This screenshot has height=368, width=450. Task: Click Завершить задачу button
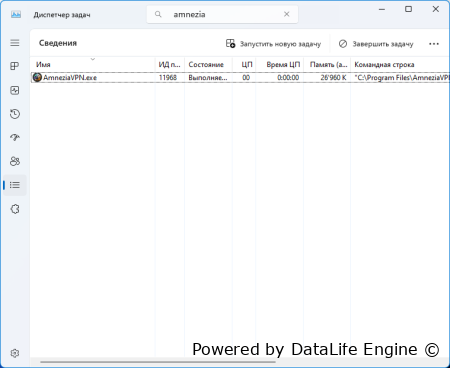pyautogui.click(x=376, y=44)
